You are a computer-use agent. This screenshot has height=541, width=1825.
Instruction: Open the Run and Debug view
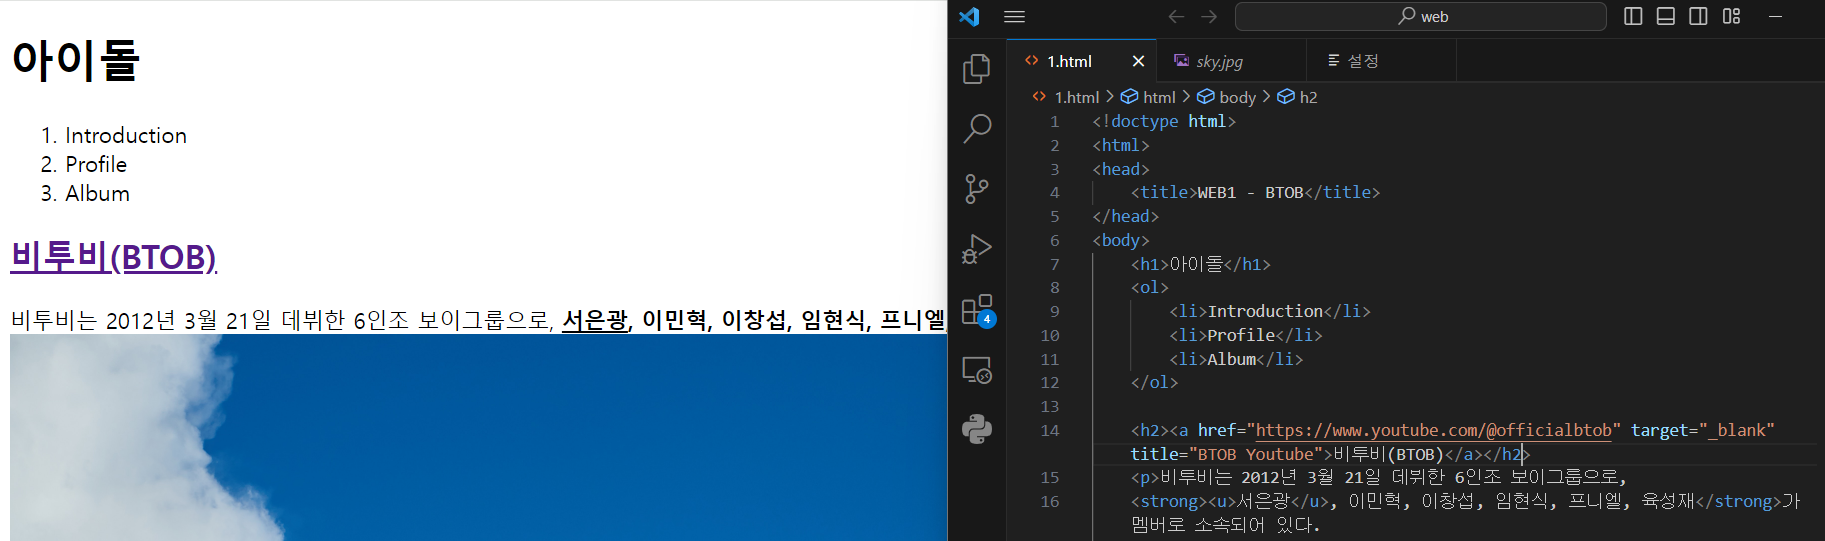coord(977,249)
